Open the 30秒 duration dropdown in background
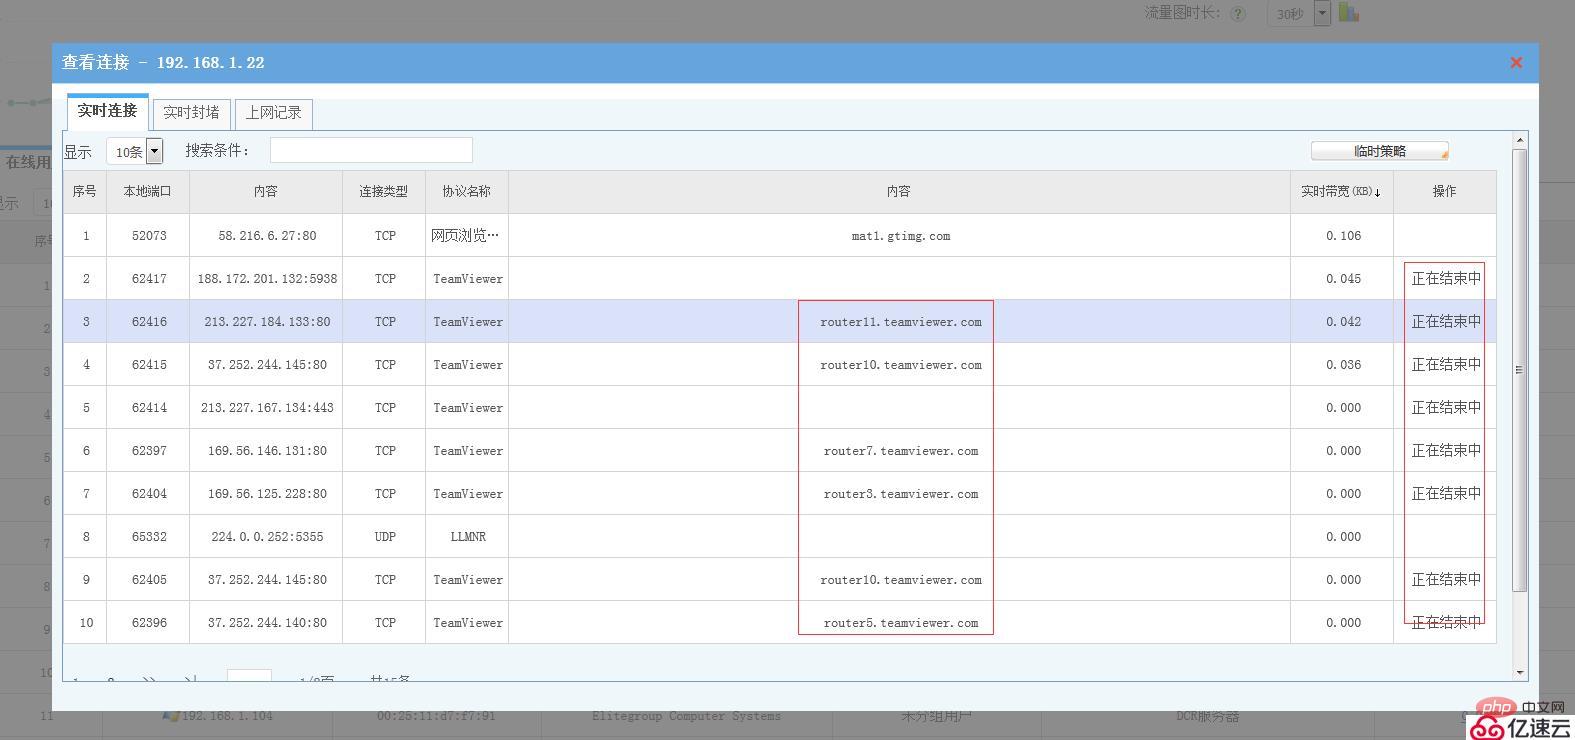This screenshot has height=740, width=1575. 1321,13
